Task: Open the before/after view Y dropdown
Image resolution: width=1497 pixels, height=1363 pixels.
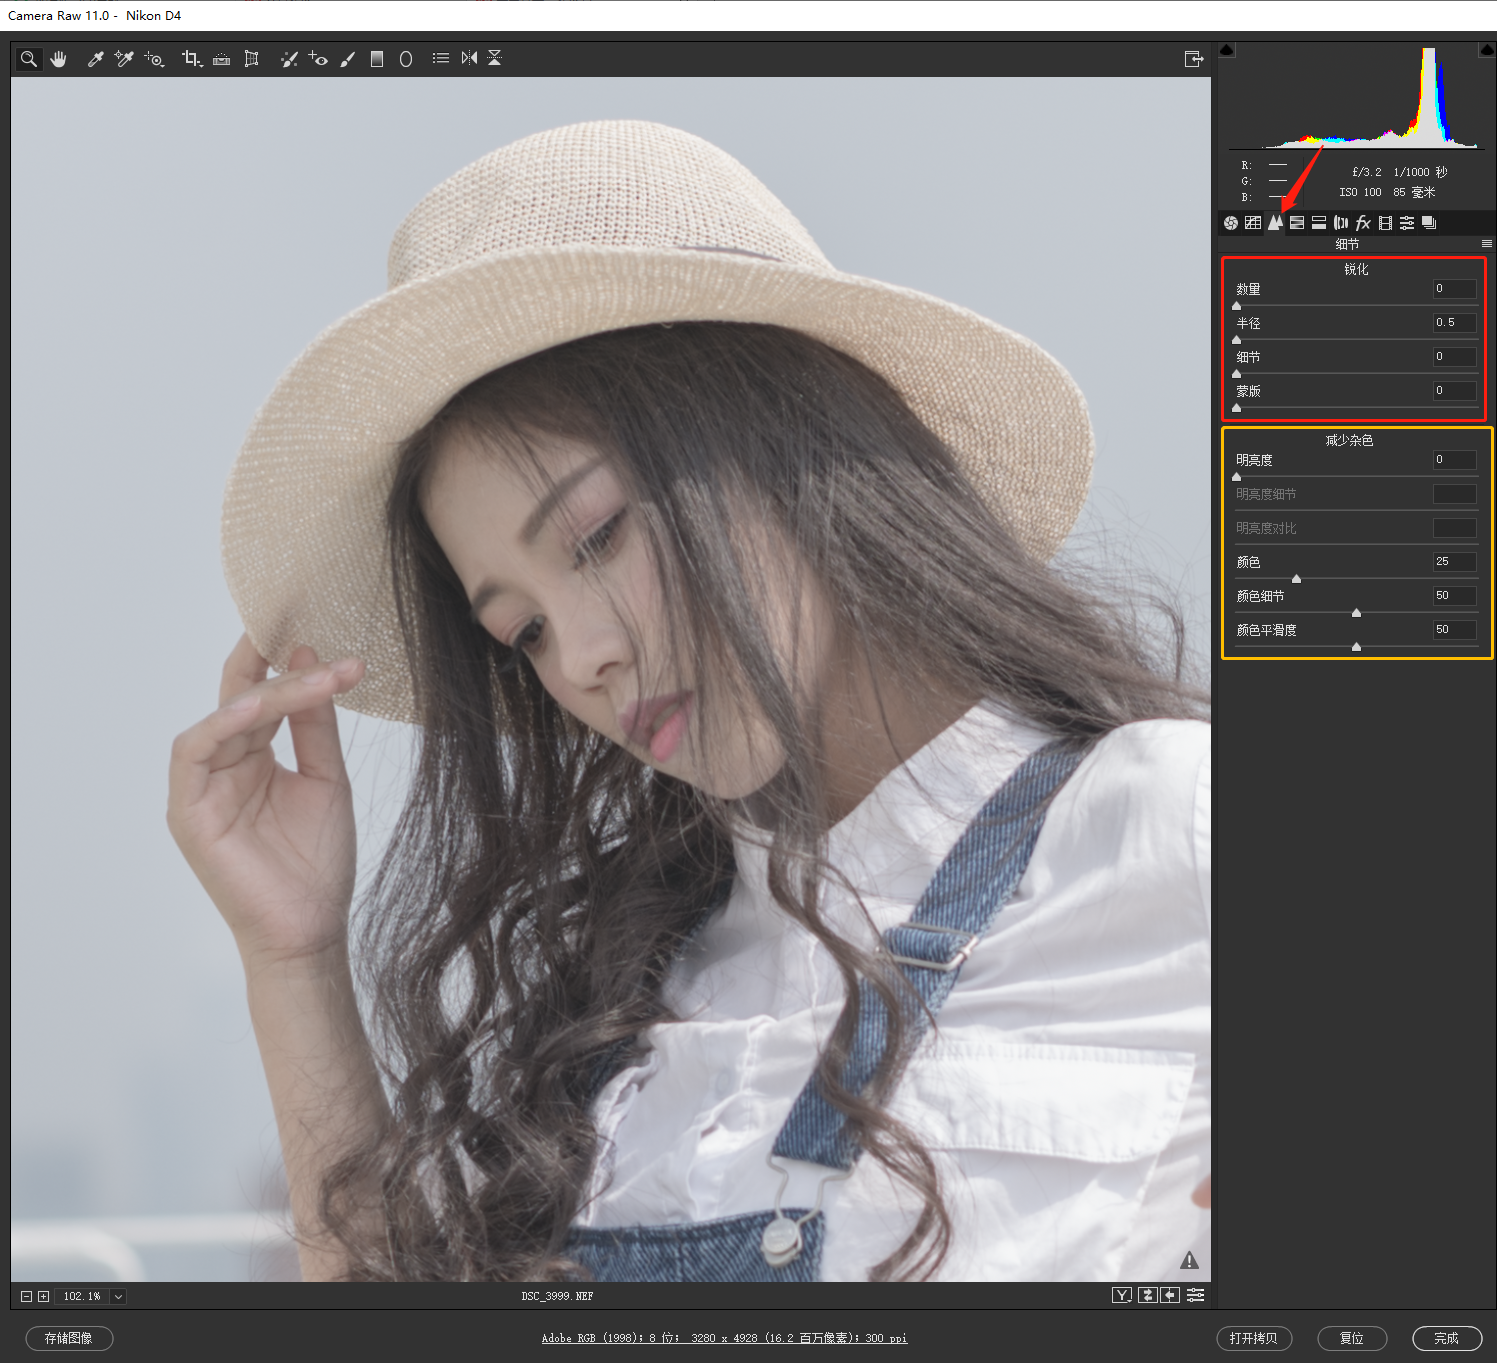Action: tap(1122, 1295)
